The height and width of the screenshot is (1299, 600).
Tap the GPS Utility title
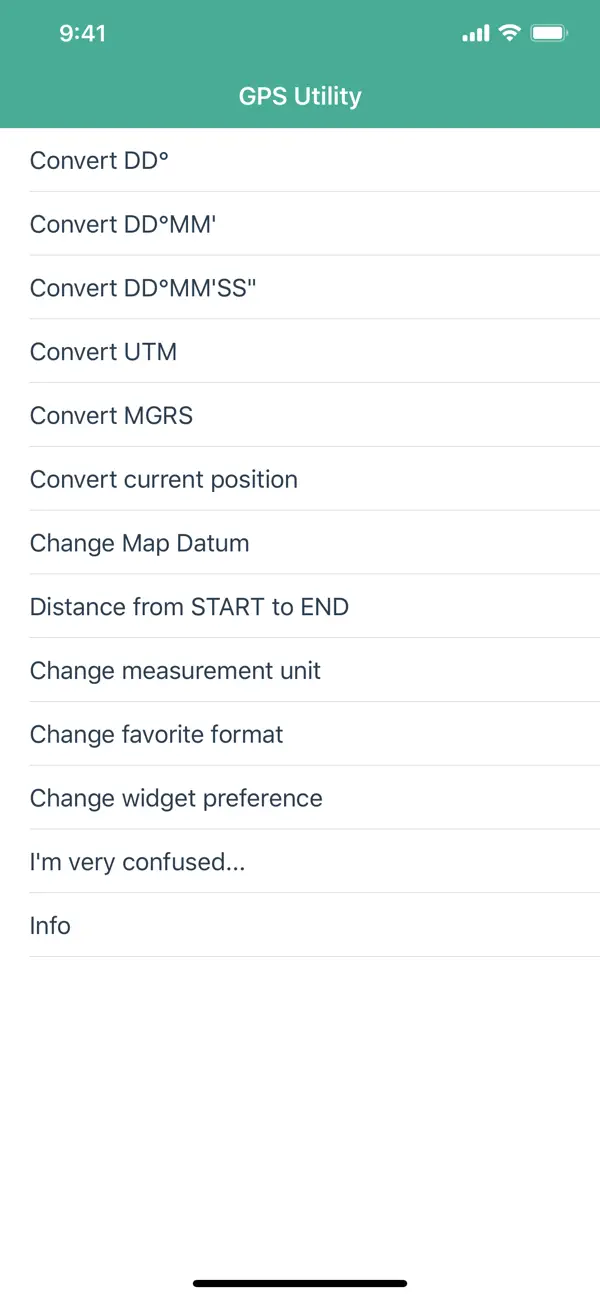click(300, 97)
